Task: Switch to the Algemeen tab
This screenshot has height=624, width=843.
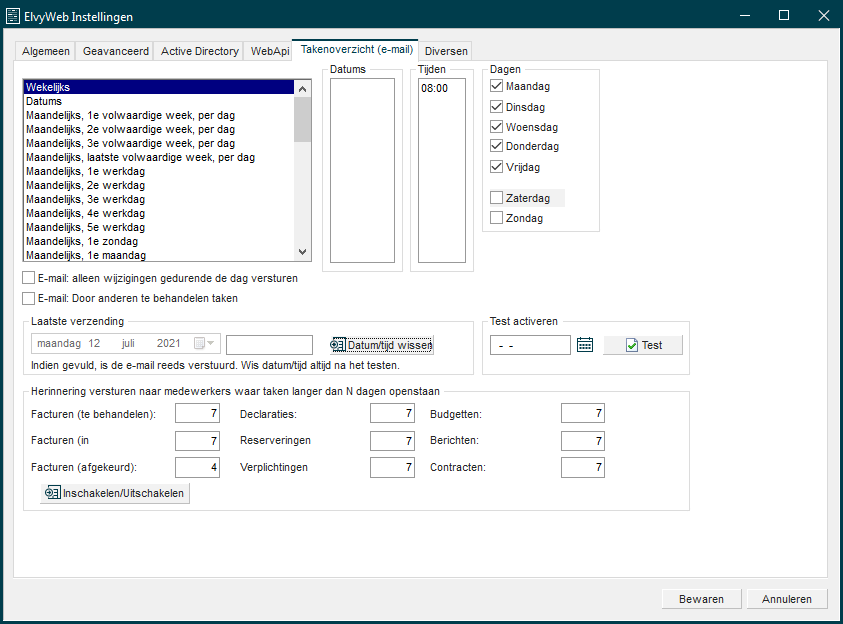Action: click(x=46, y=51)
